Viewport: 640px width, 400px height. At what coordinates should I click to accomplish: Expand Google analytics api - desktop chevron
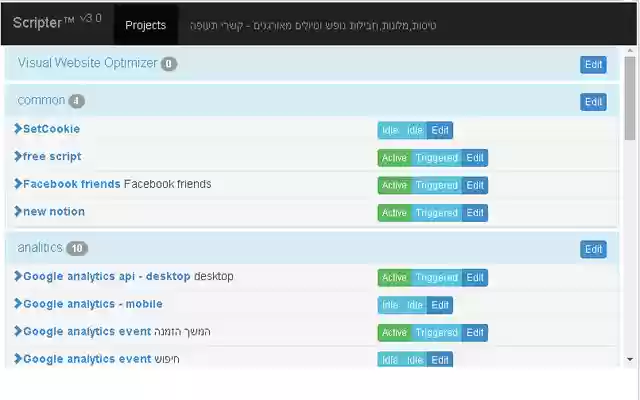[18, 276]
